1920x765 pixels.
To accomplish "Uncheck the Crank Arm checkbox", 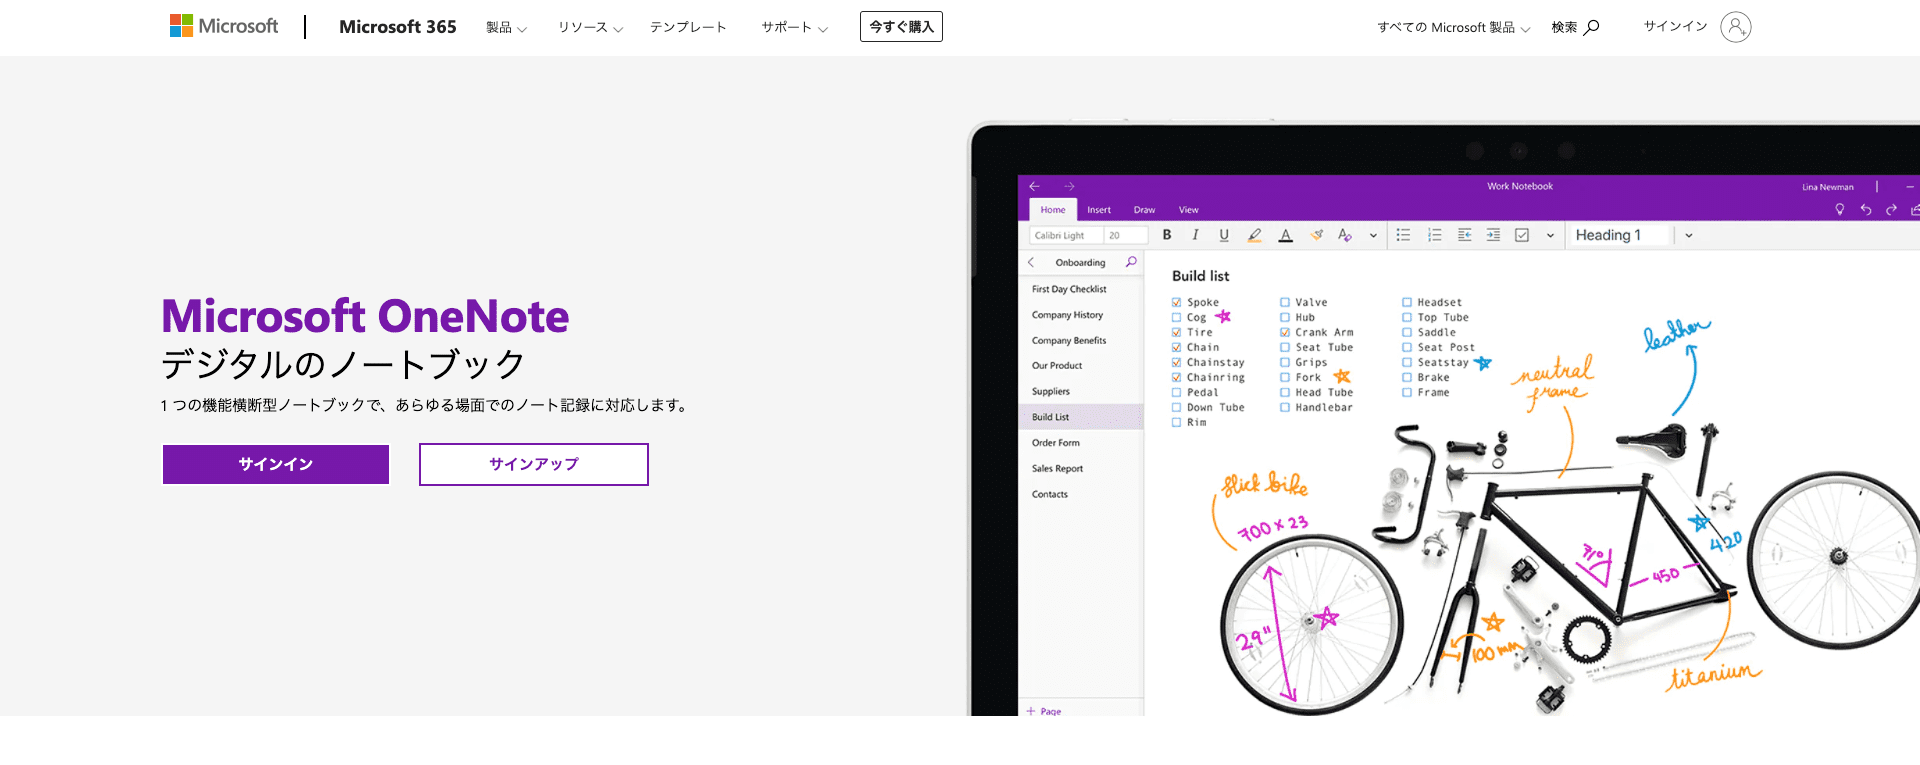I will click(1285, 332).
